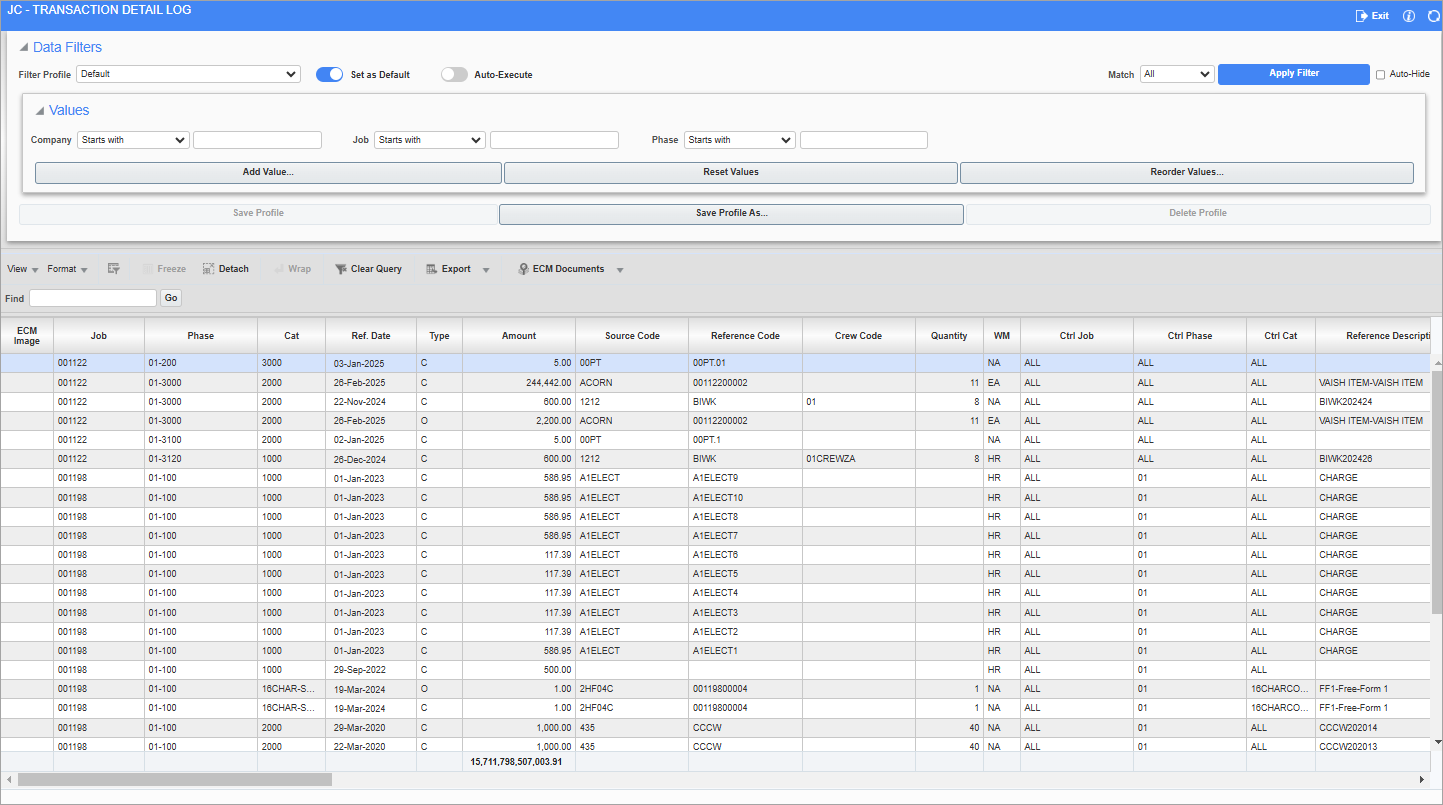The height and width of the screenshot is (805, 1443).
Task: Open the View menu
Action: coord(20,268)
